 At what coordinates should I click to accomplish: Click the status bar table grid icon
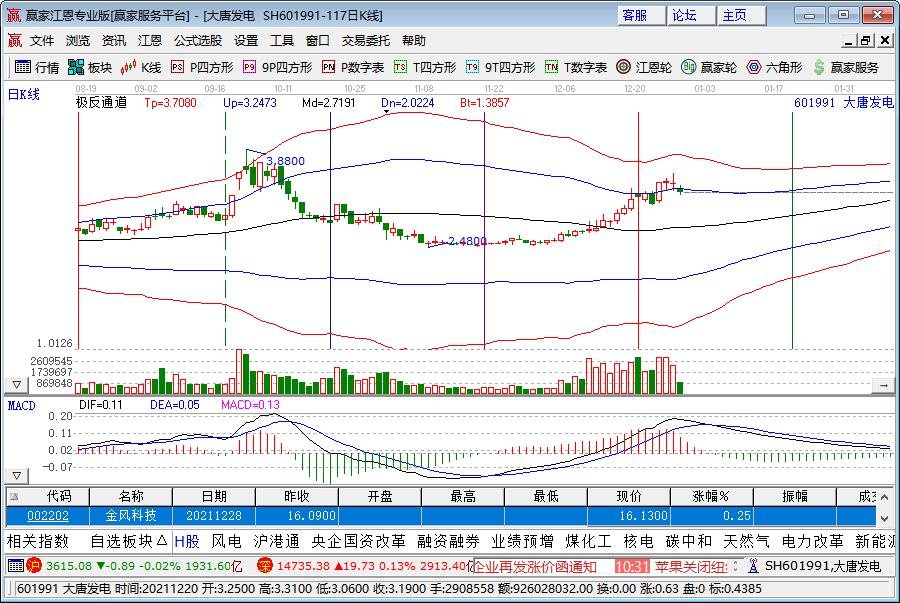15,566
